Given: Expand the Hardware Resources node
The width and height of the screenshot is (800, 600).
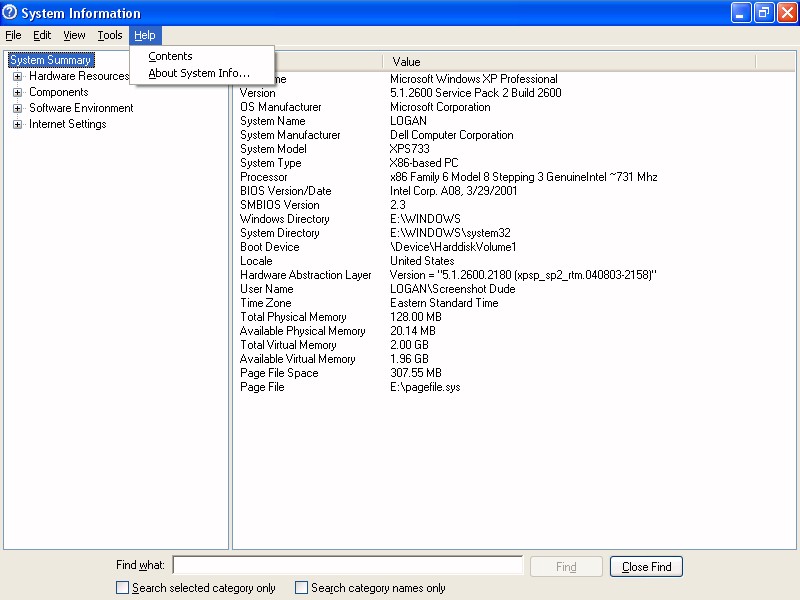Looking at the screenshot, I should (x=17, y=77).
